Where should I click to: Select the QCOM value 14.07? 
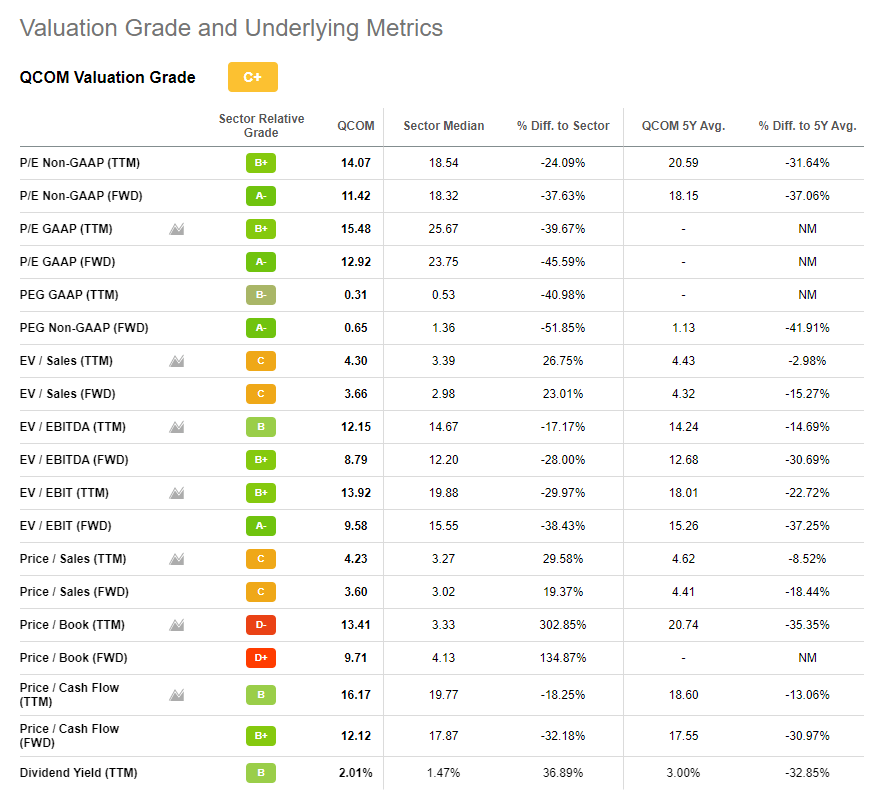[x=356, y=163]
